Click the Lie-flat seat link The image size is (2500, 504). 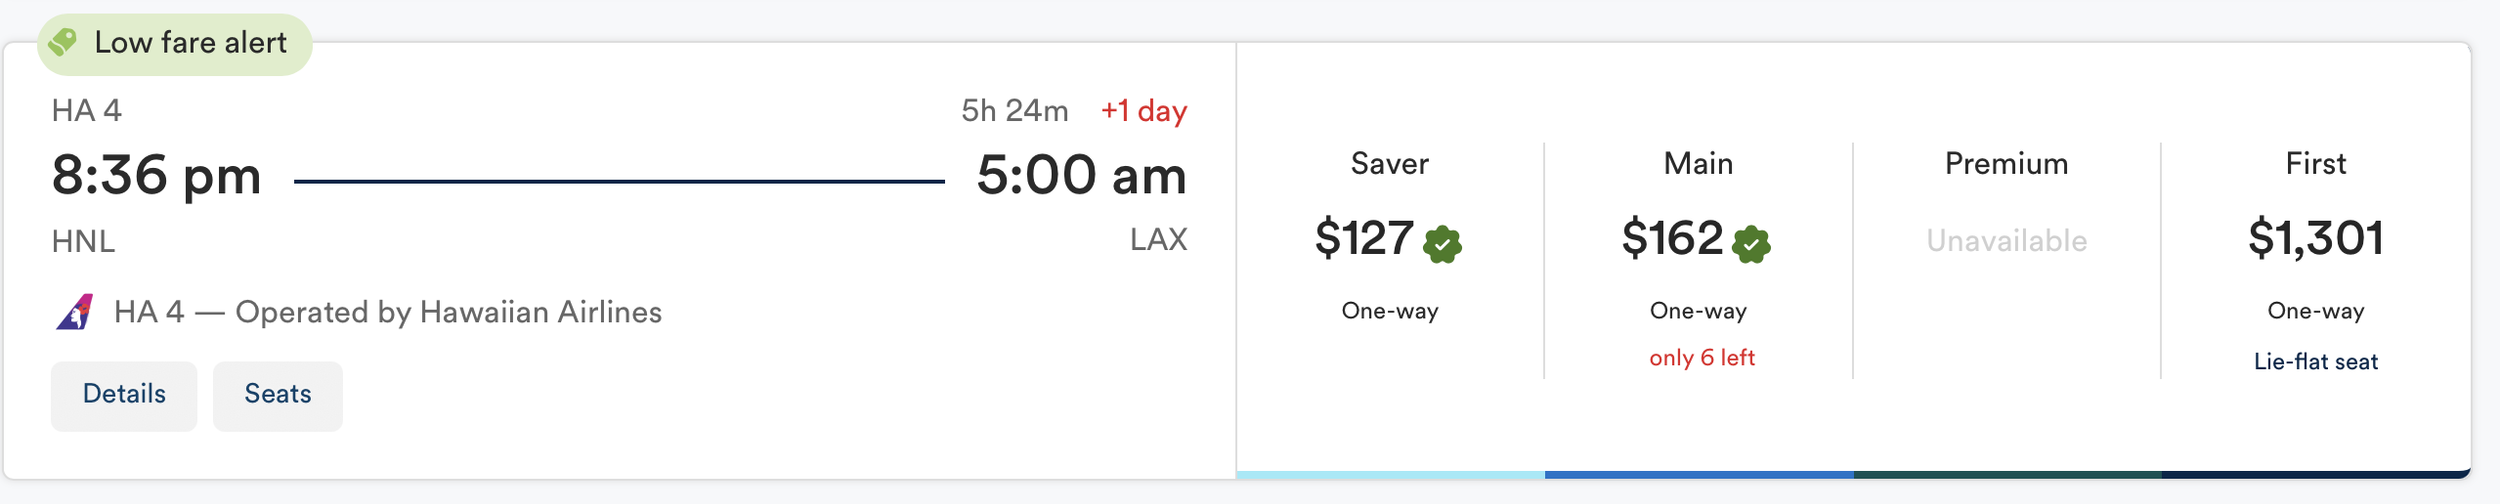[2316, 362]
